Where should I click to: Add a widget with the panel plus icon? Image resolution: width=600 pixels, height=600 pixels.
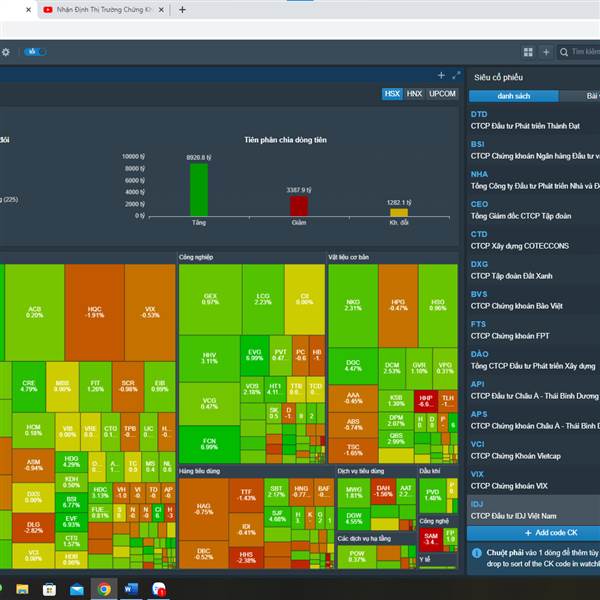point(441,75)
